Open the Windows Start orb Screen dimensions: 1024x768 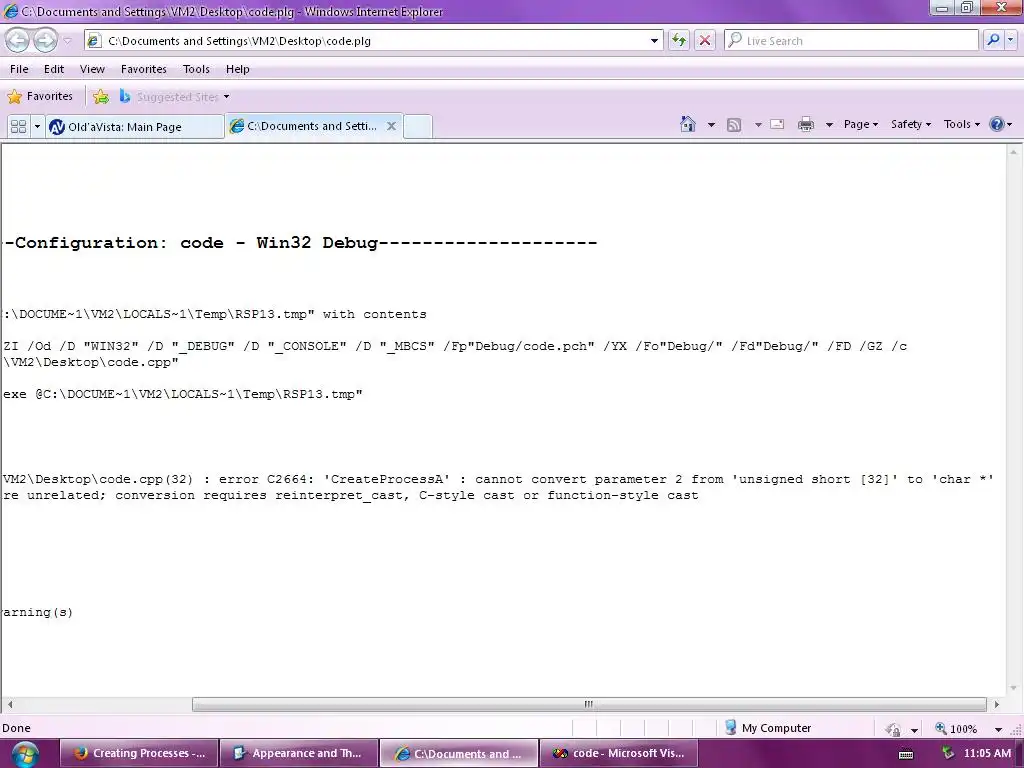click(25, 754)
